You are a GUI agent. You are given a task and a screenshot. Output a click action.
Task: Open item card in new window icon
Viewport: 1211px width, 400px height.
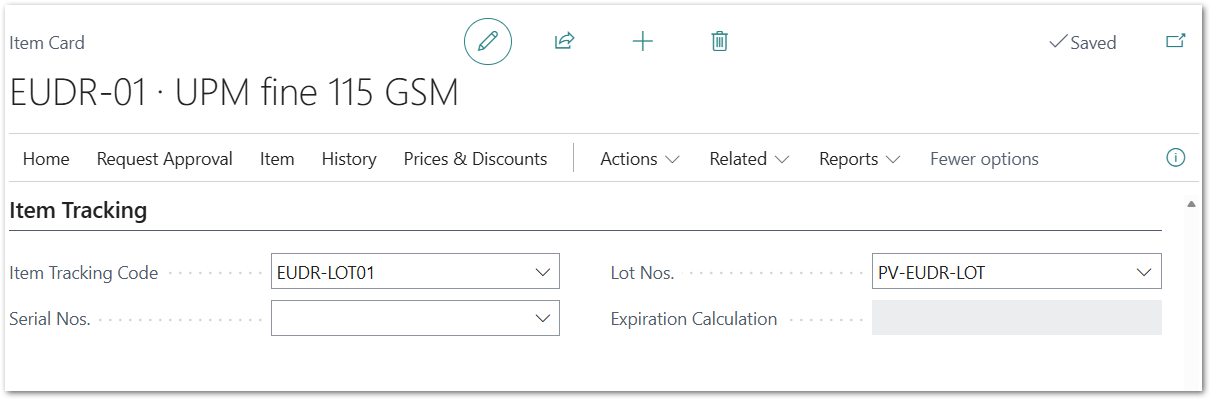pos(1176,42)
